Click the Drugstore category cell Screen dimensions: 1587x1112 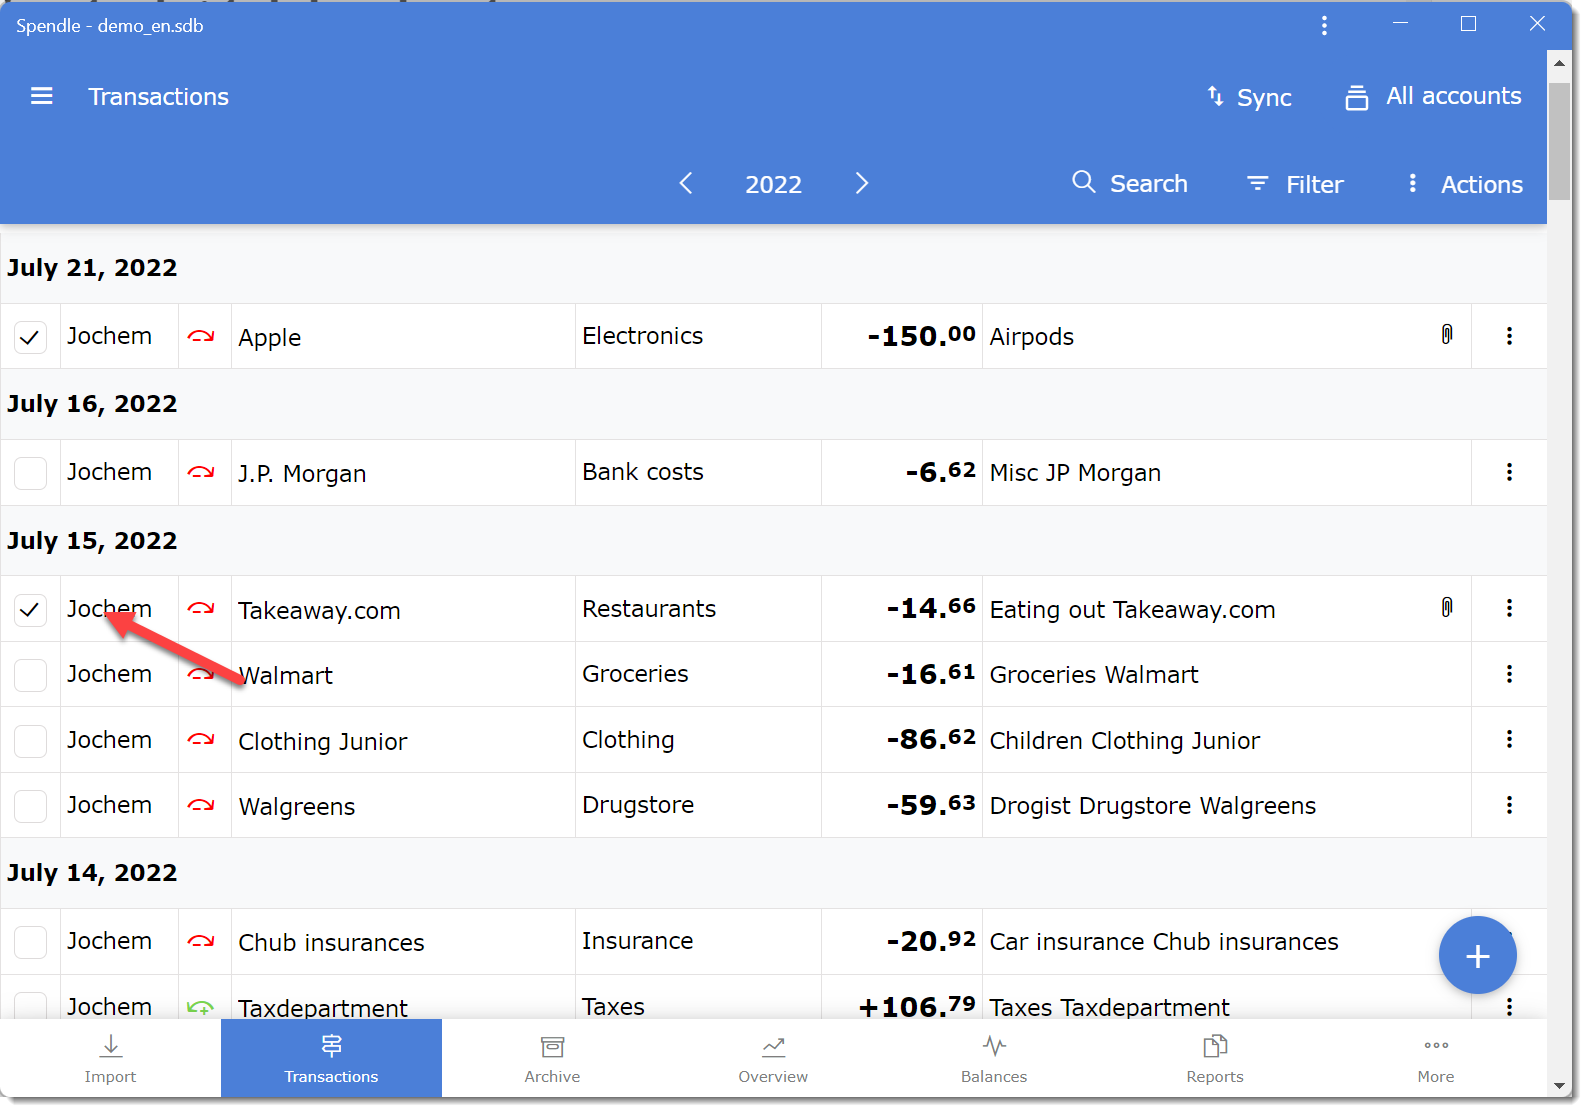698,805
